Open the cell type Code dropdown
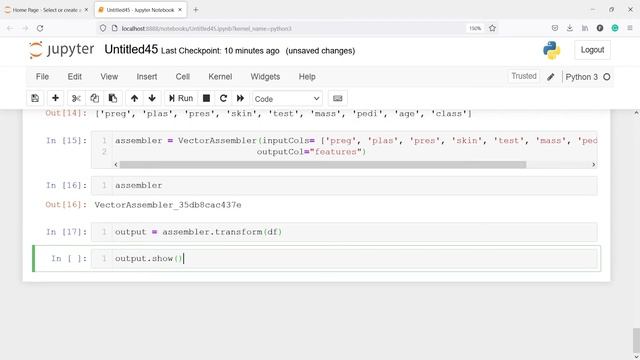 pyautogui.click(x=287, y=99)
